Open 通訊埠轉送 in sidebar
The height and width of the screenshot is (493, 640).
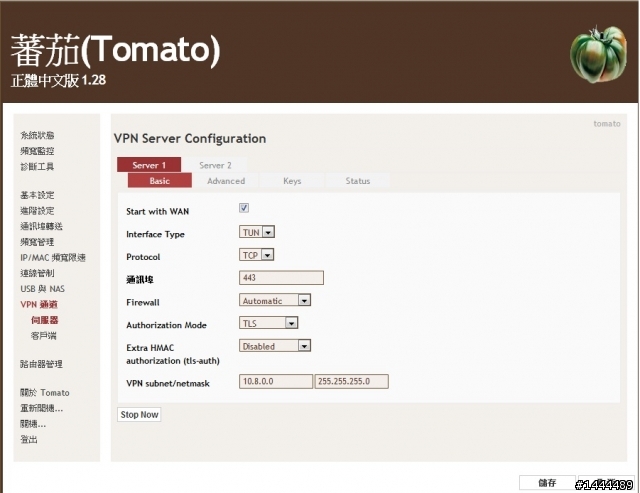(41, 226)
